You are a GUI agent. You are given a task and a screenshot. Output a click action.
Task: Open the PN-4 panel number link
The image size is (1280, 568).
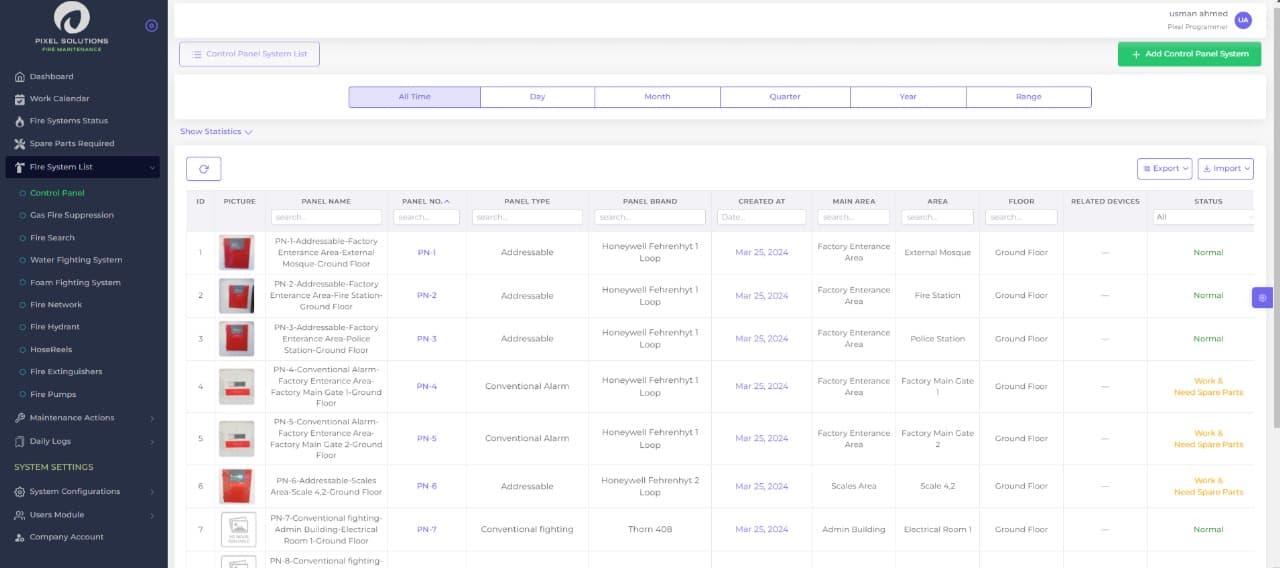(427, 386)
